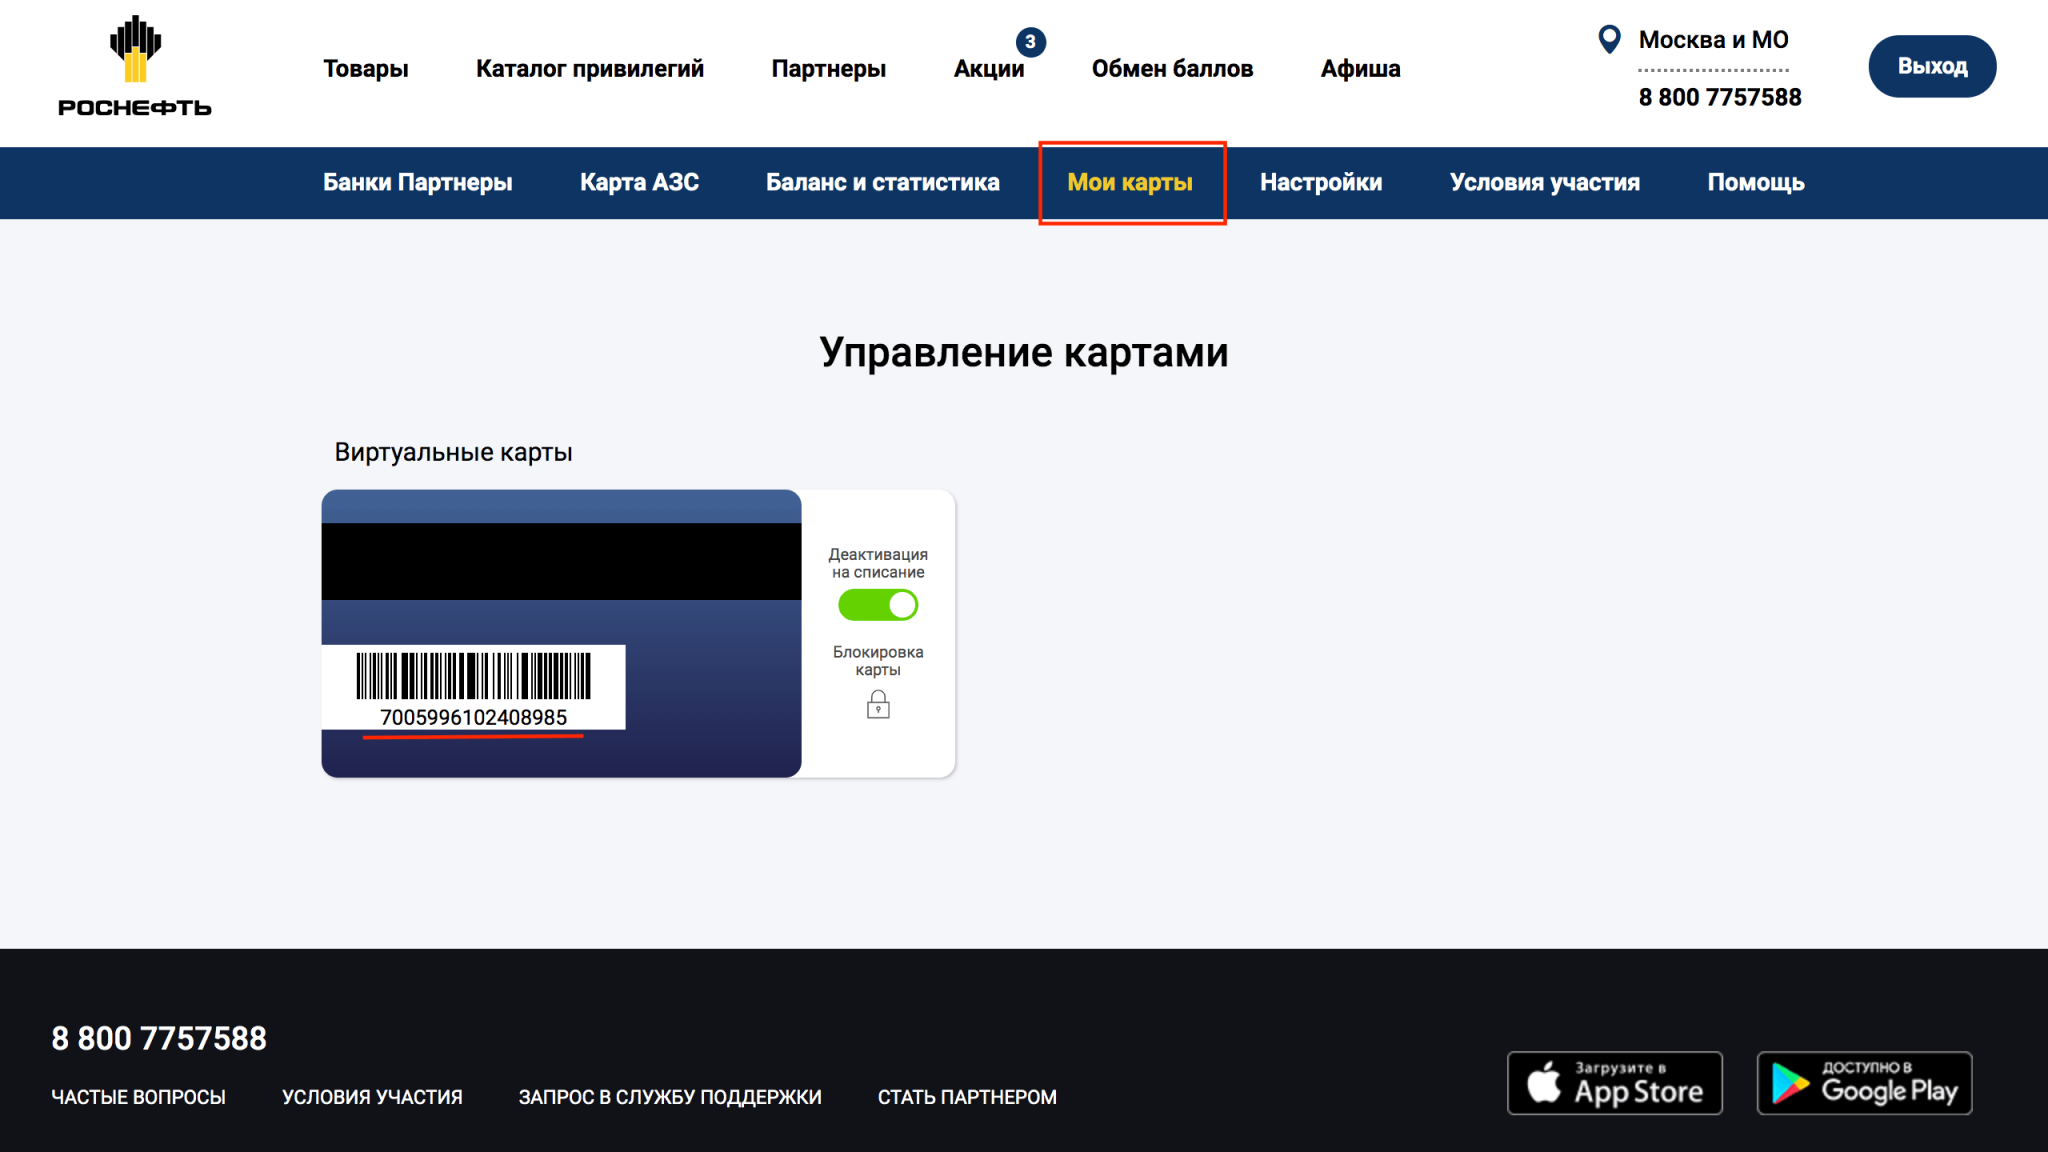Switch to Банки Партнеры tab
This screenshot has width=2048, height=1152.
[x=418, y=182]
